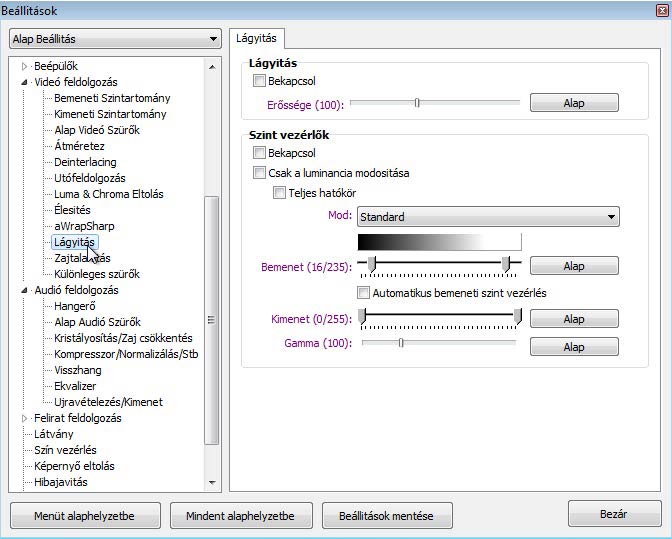The image size is (672, 539).
Task: Click the Bezár button
Action: 614,515
